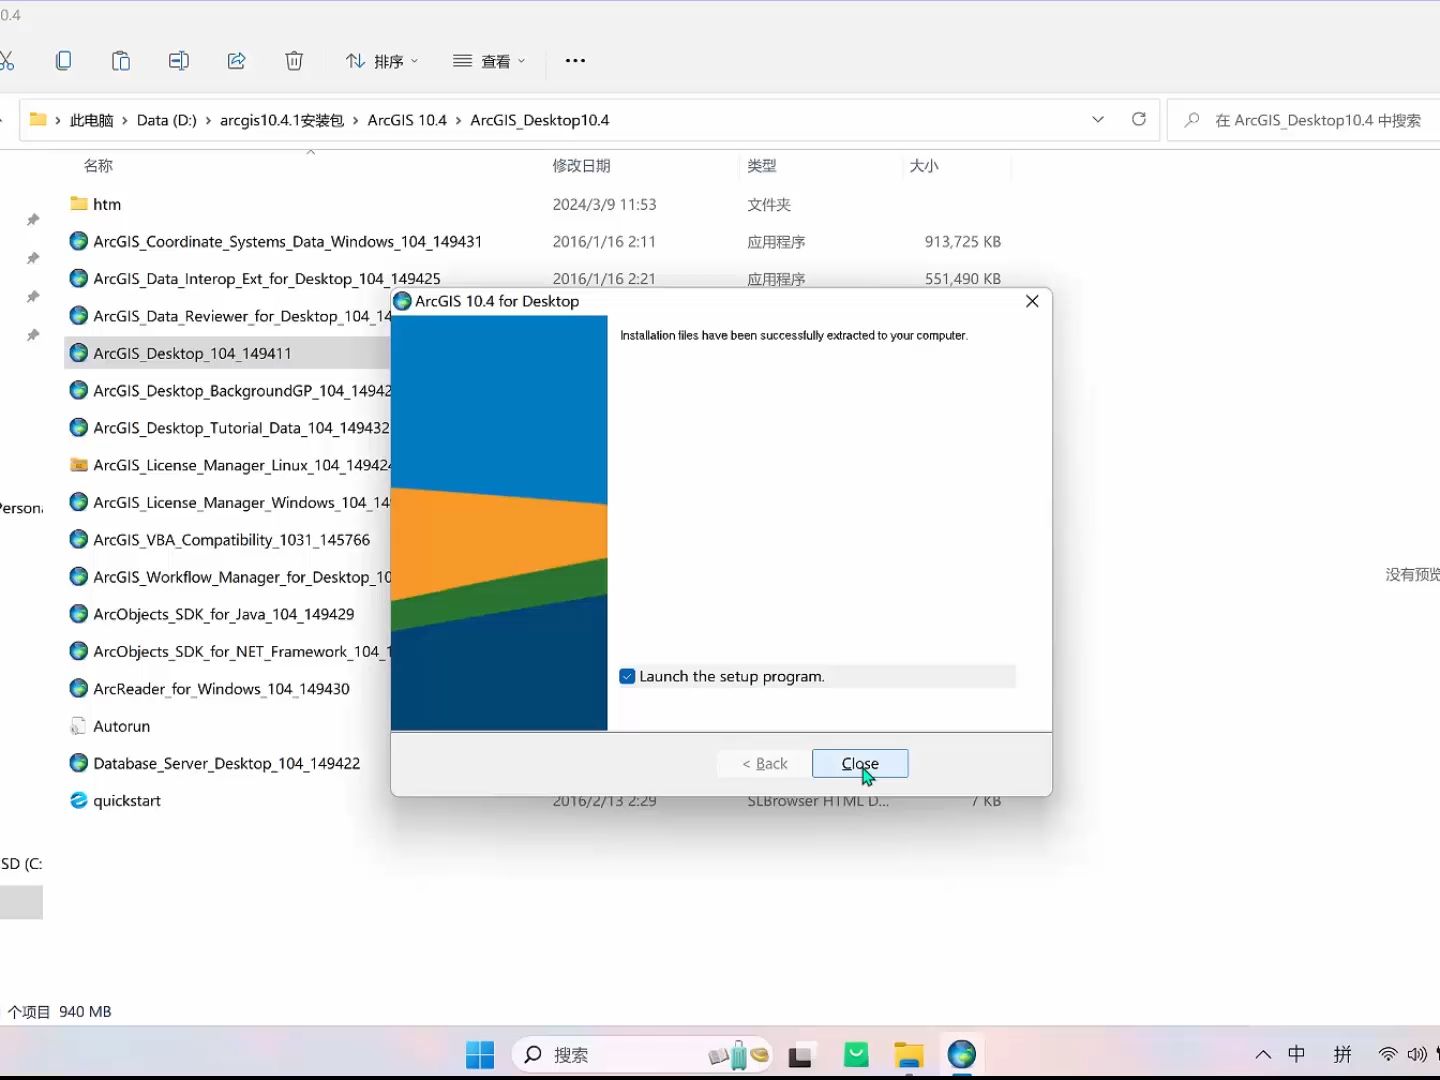
Task: Click the Cut icon in the toolbar
Action: (x=8, y=60)
